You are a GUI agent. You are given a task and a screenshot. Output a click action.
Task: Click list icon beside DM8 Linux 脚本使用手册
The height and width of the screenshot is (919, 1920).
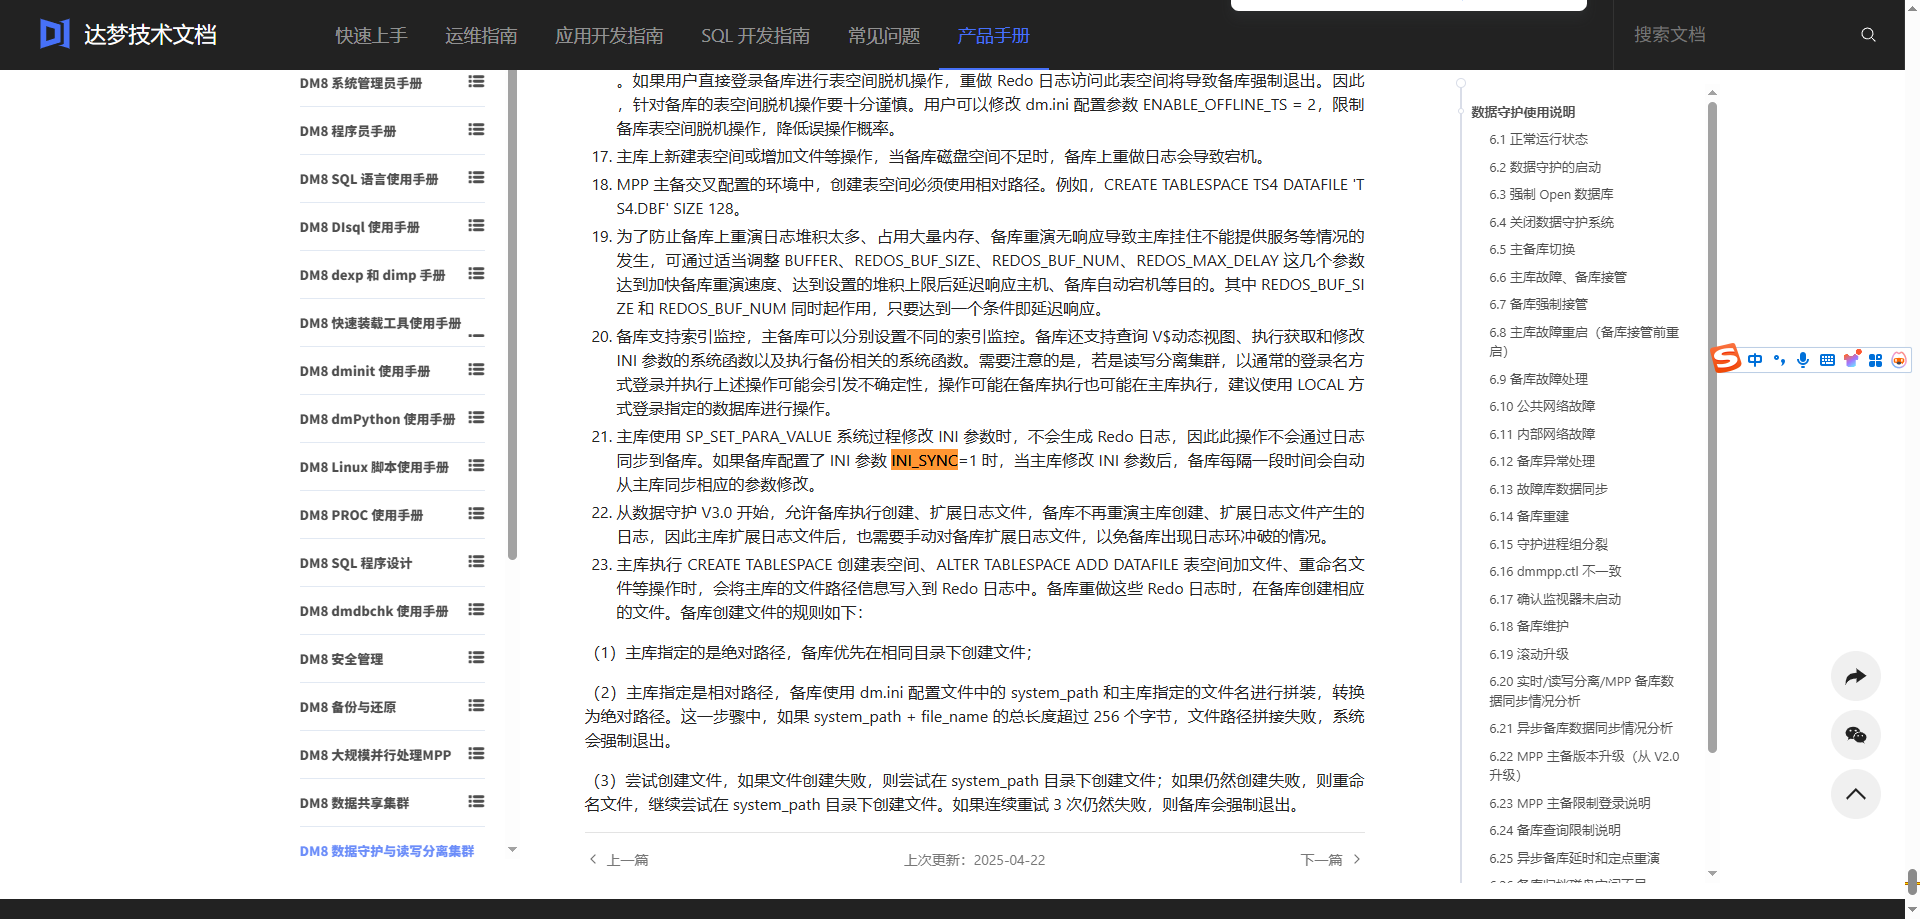click(x=476, y=466)
